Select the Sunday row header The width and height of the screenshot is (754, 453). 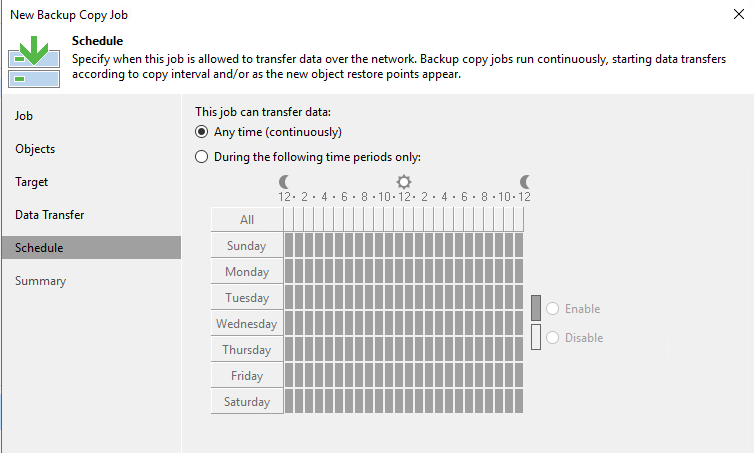(247, 246)
